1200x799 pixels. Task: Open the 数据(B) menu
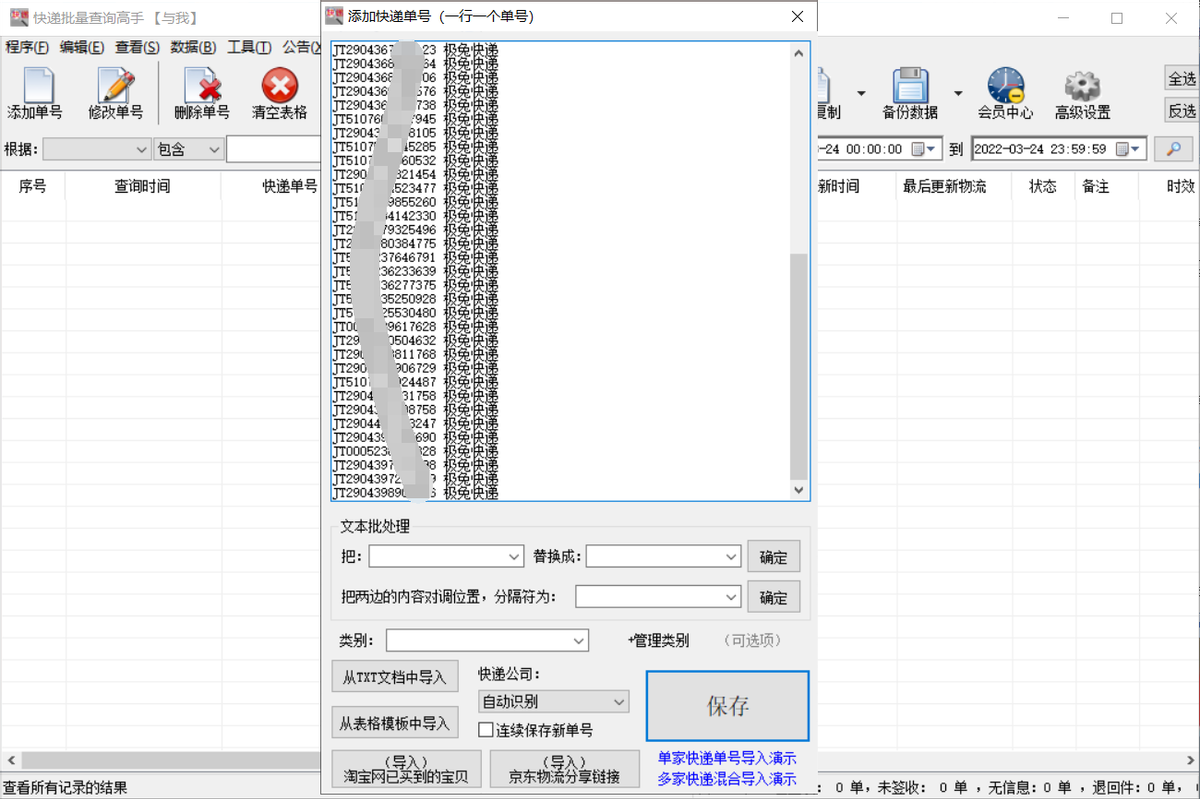(193, 47)
